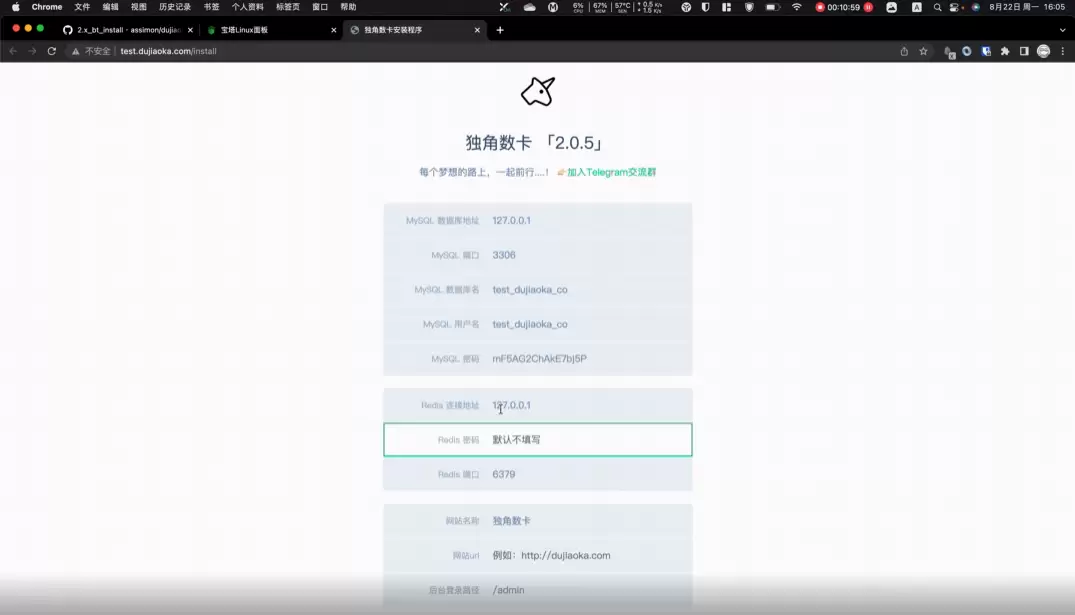Bookmark this page with the star
The height and width of the screenshot is (615, 1075).
pyautogui.click(x=923, y=51)
